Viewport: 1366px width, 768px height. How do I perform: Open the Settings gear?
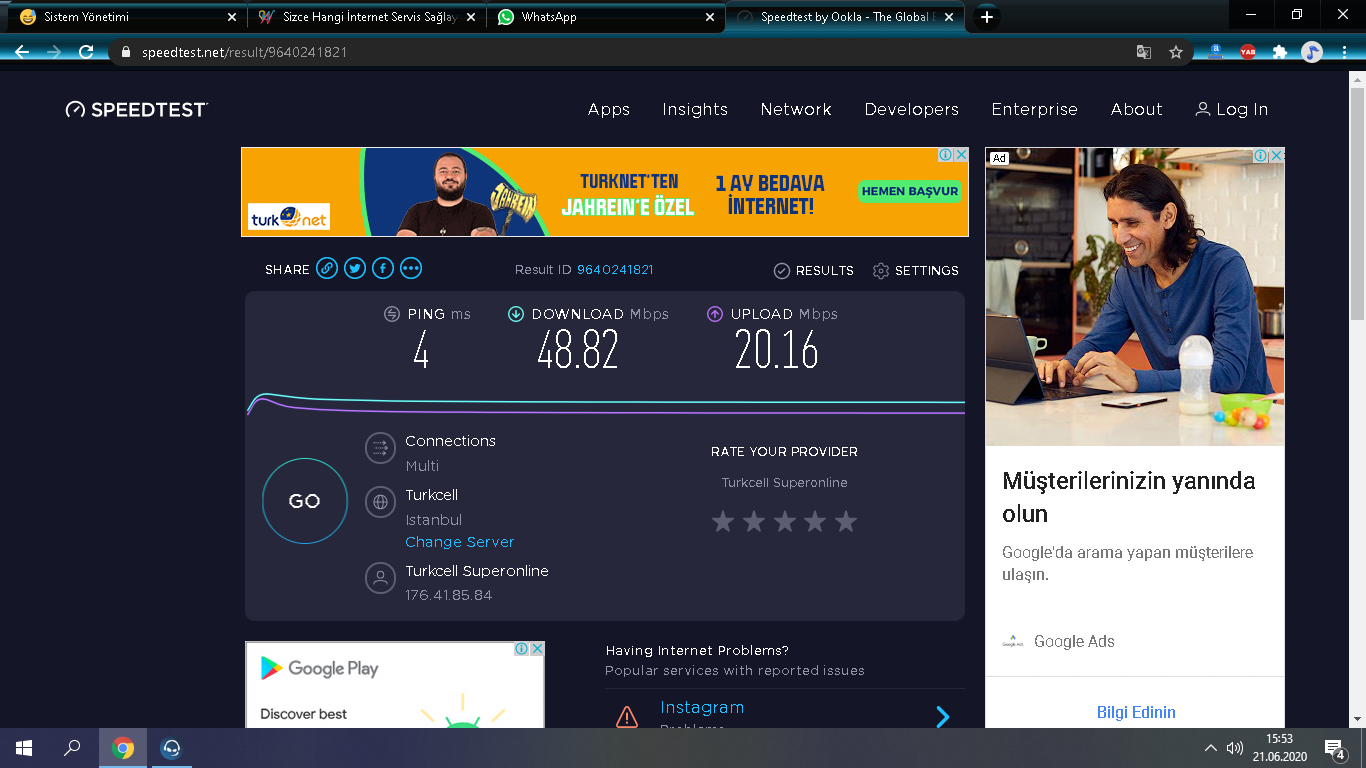coord(915,271)
